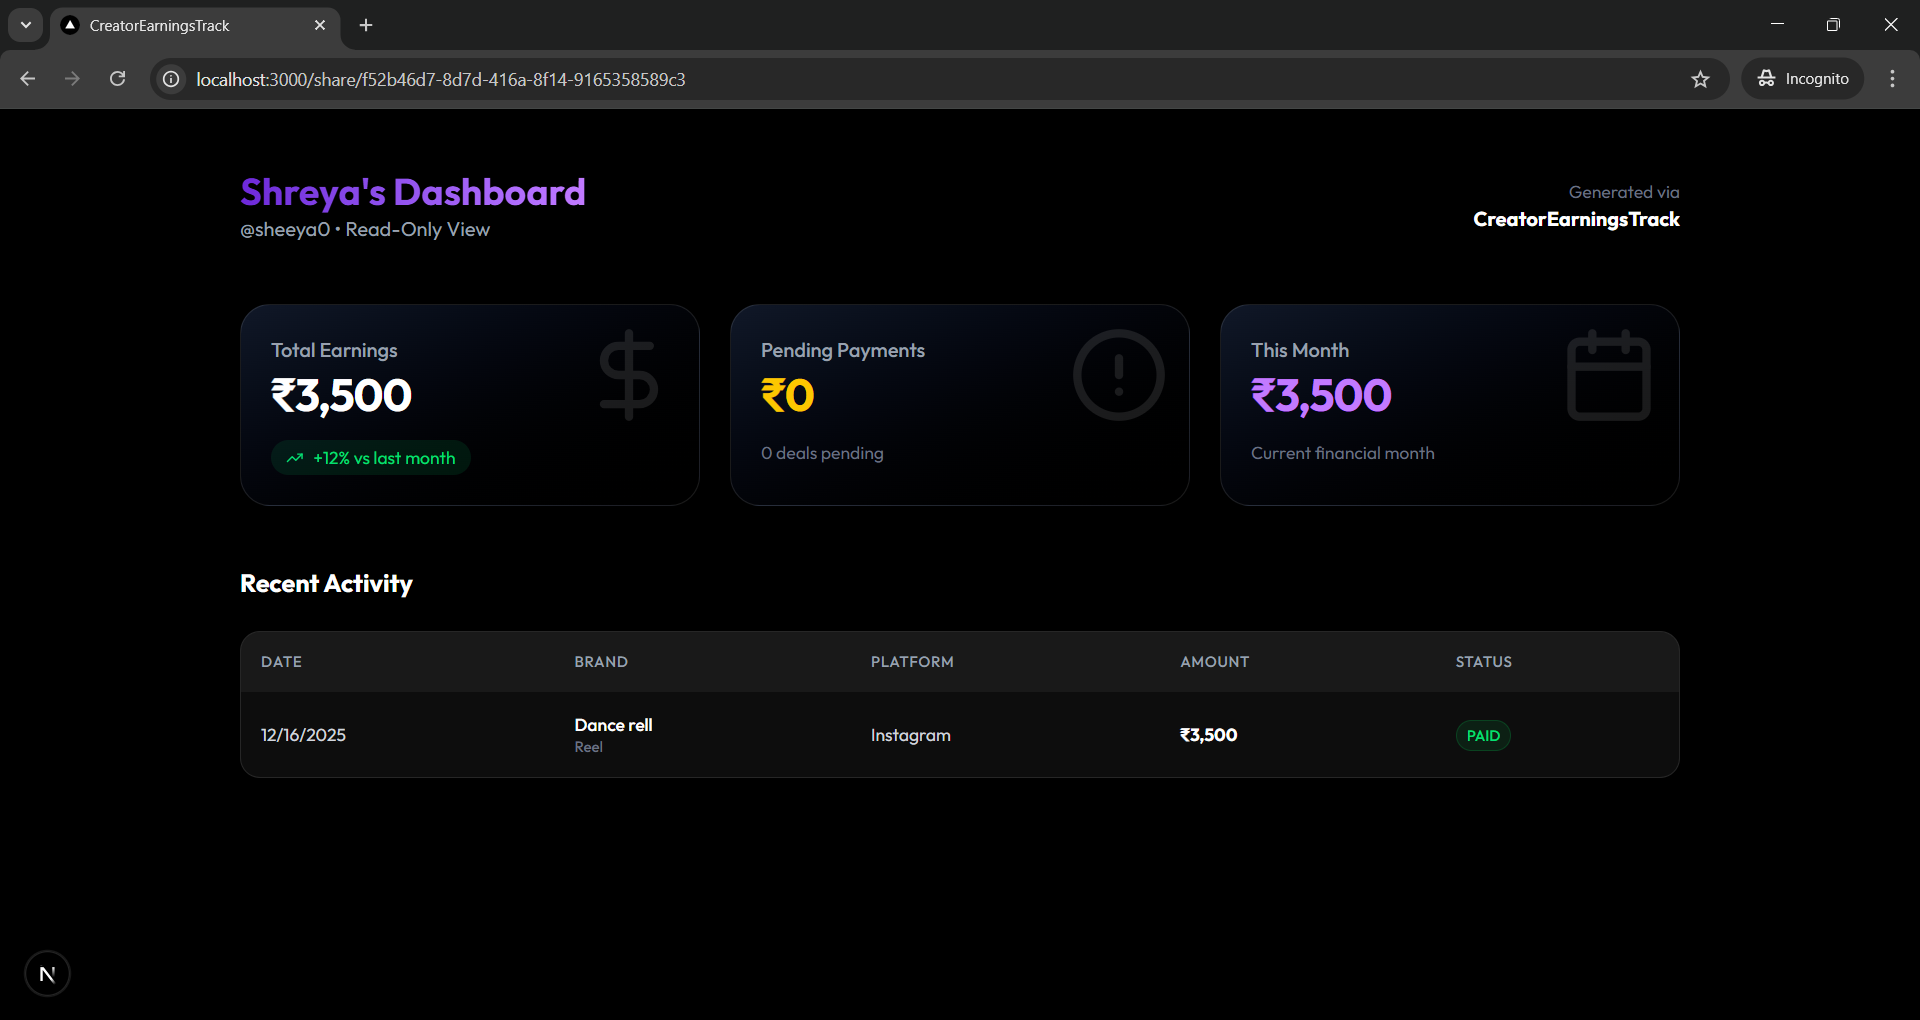This screenshot has height=1020, width=1920.
Task: Open the browser options three-dot menu
Action: click(x=1892, y=78)
